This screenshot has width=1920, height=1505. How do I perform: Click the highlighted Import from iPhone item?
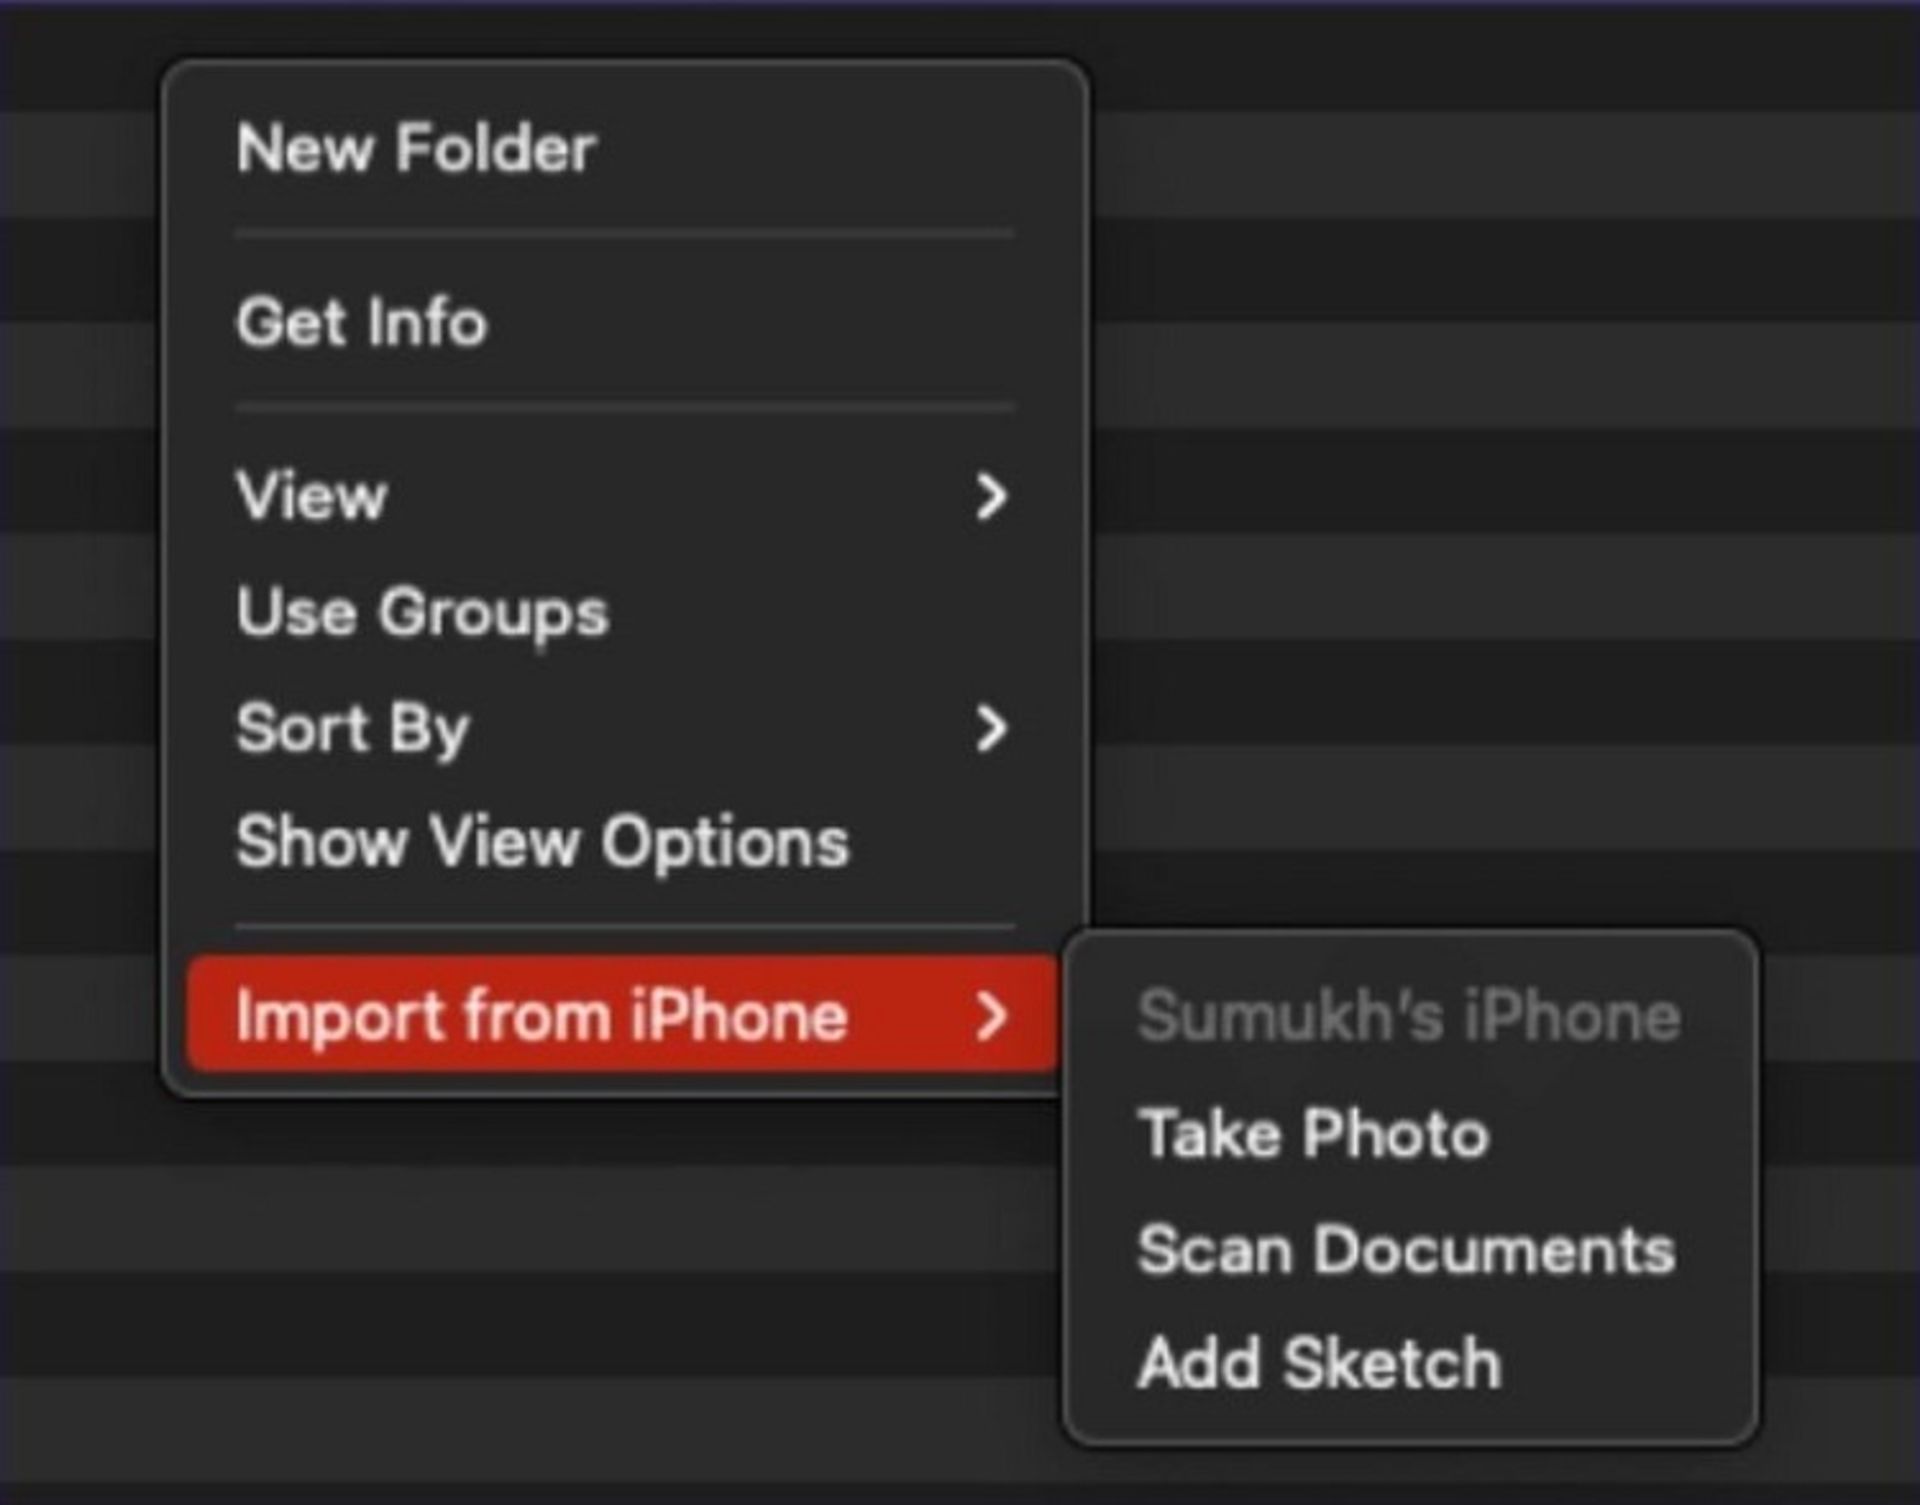pos(542,1016)
